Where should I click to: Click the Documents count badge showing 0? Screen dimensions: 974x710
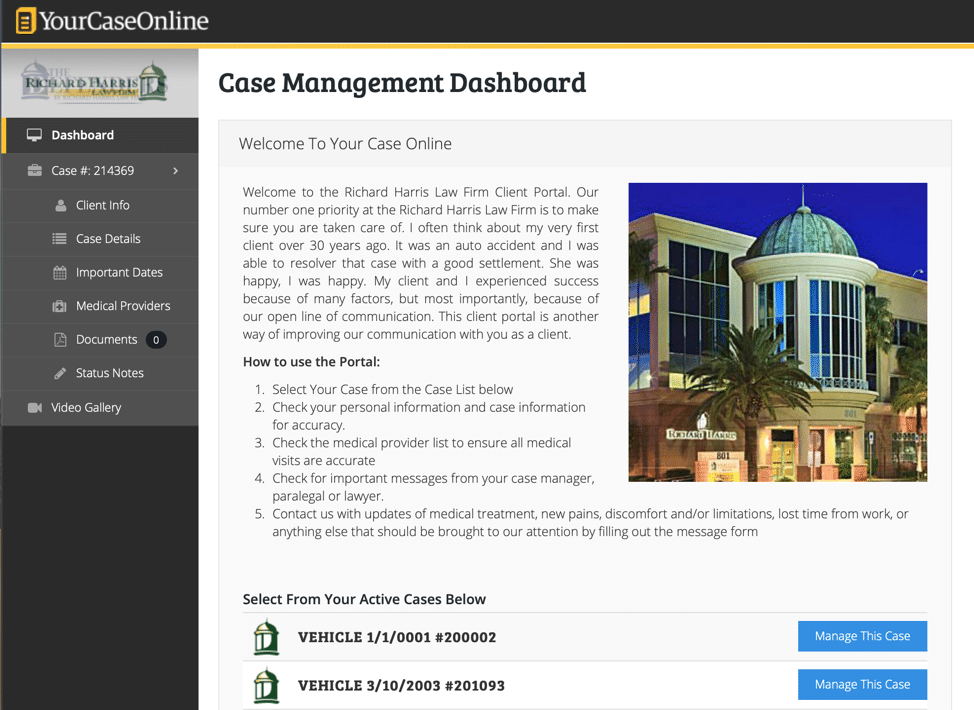pos(156,340)
